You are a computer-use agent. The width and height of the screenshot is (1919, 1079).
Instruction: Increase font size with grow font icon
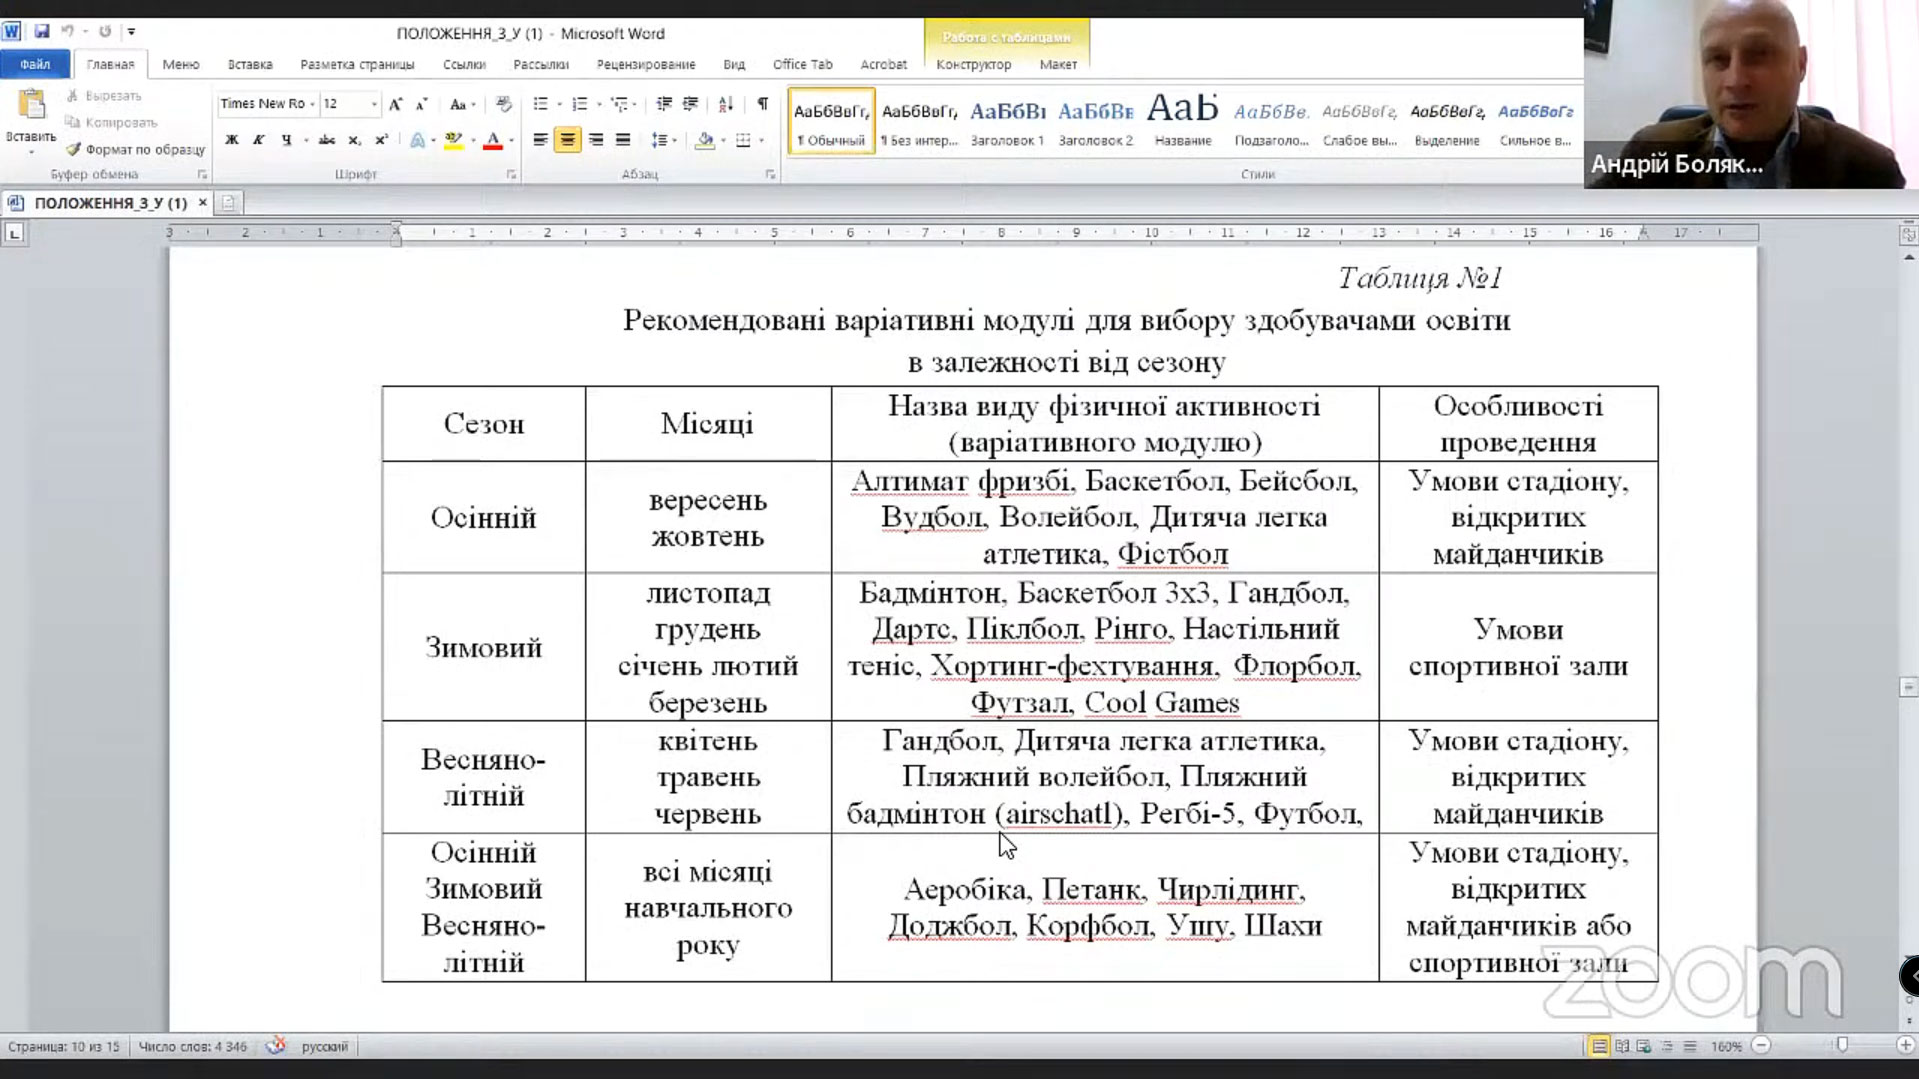(x=396, y=104)
